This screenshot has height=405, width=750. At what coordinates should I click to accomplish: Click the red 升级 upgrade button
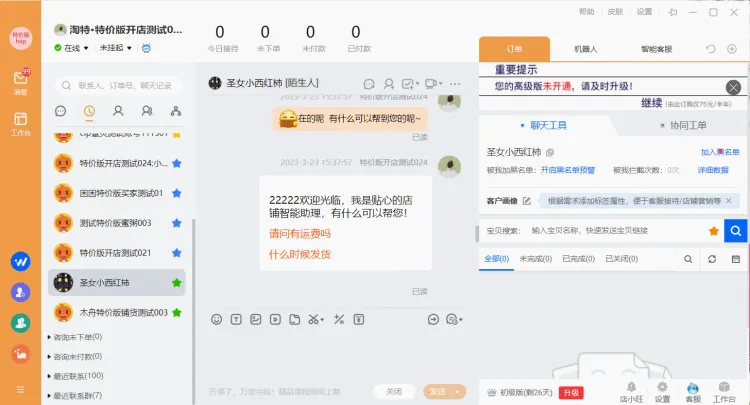pos(570,392)
